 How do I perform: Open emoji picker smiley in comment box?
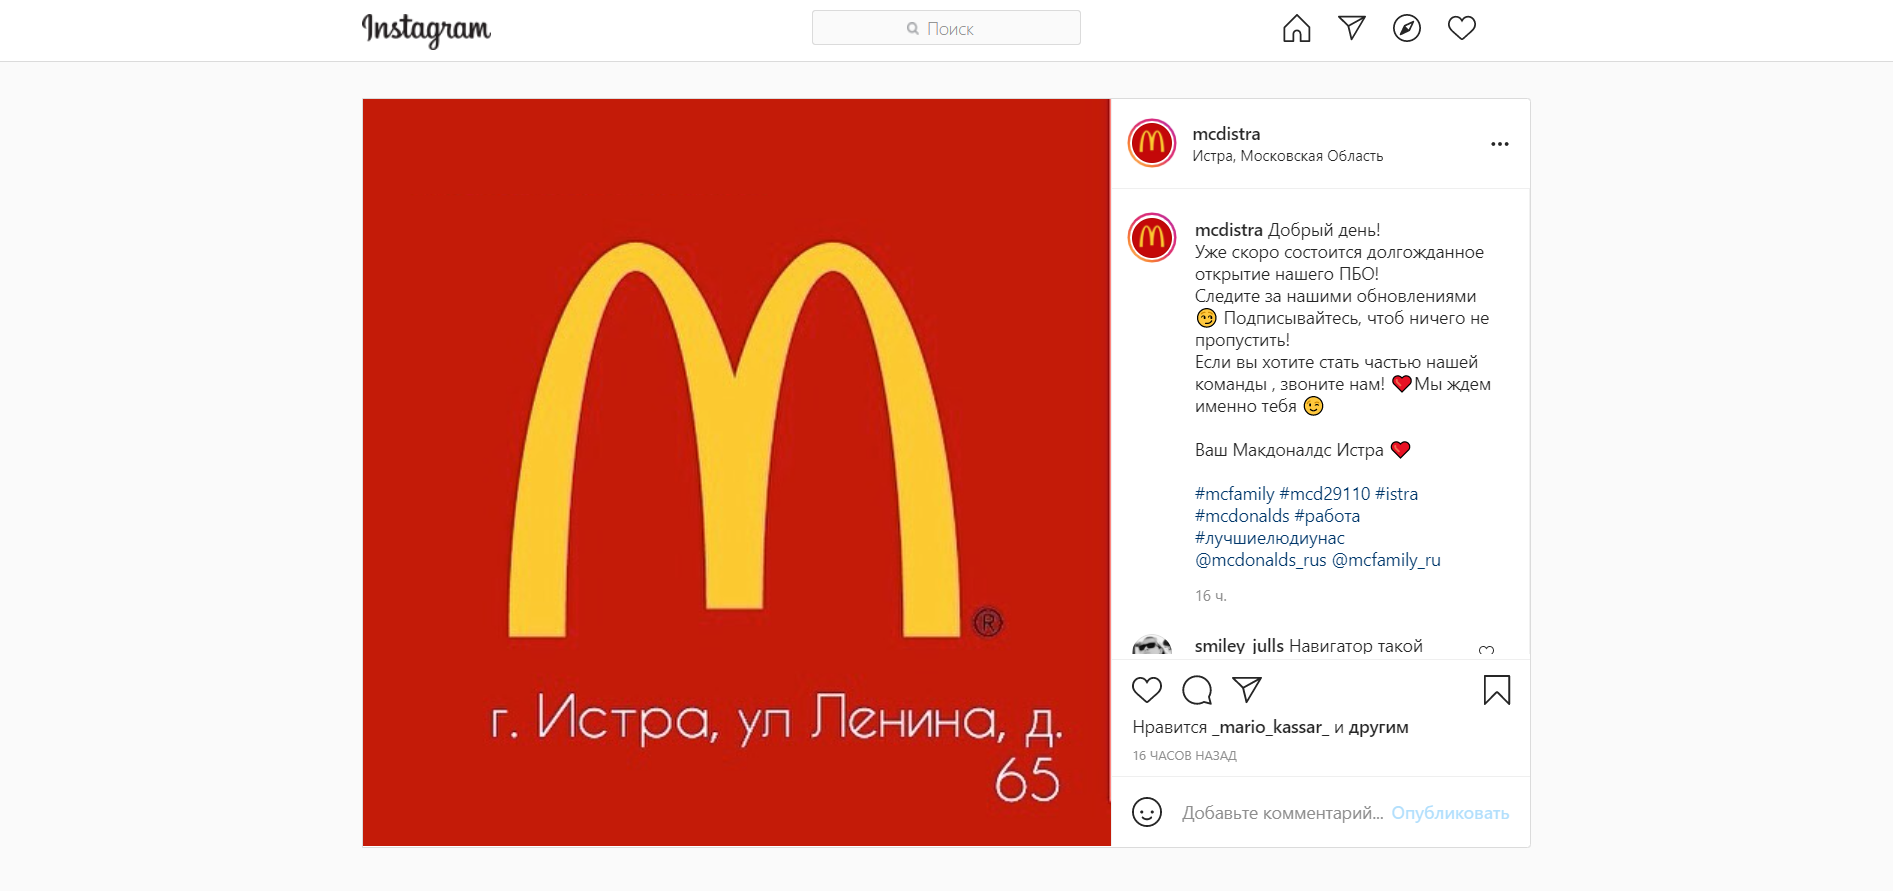pyautogui.click(x=1147, y=812)
